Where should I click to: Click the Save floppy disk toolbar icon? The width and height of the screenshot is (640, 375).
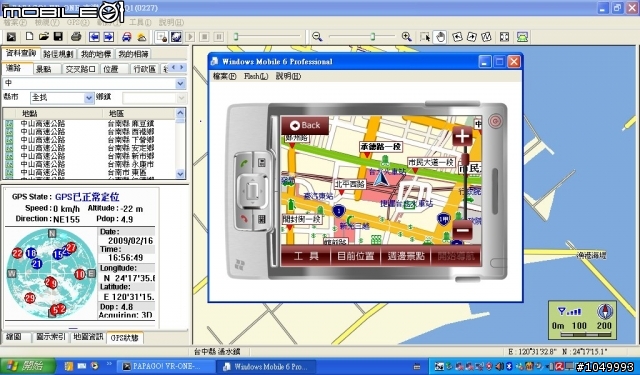tap(59, 37)
